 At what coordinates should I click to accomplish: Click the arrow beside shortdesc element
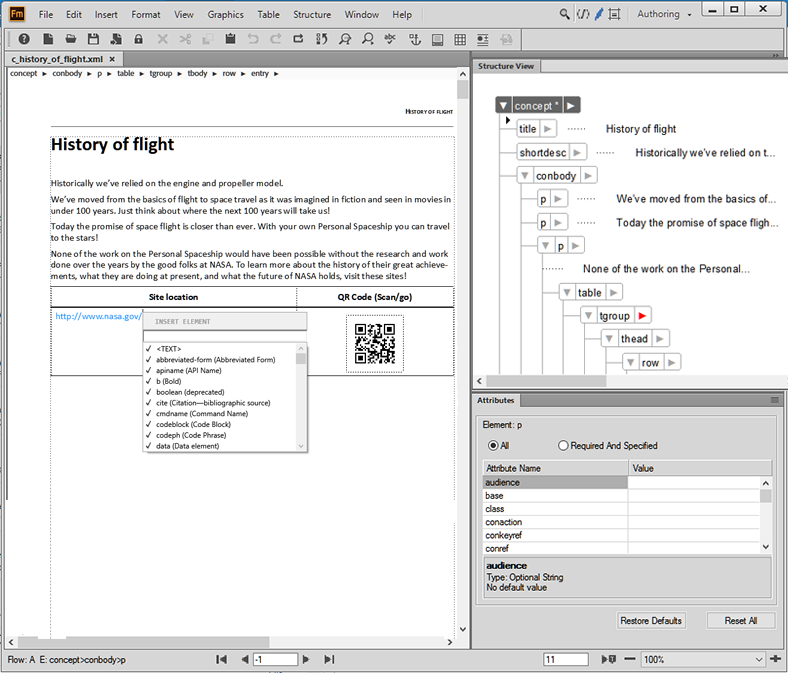tap(577, 152)
